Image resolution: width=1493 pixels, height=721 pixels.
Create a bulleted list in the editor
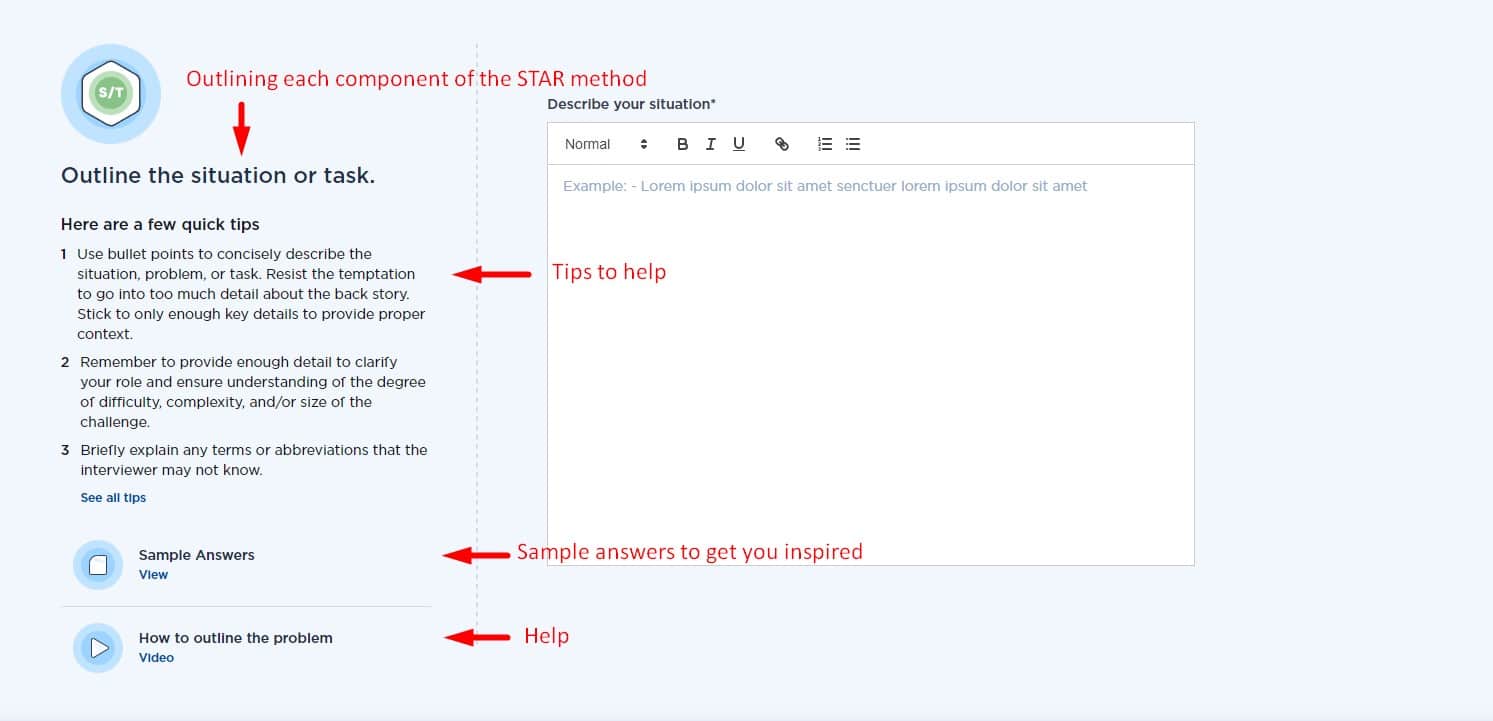[852, 143]
